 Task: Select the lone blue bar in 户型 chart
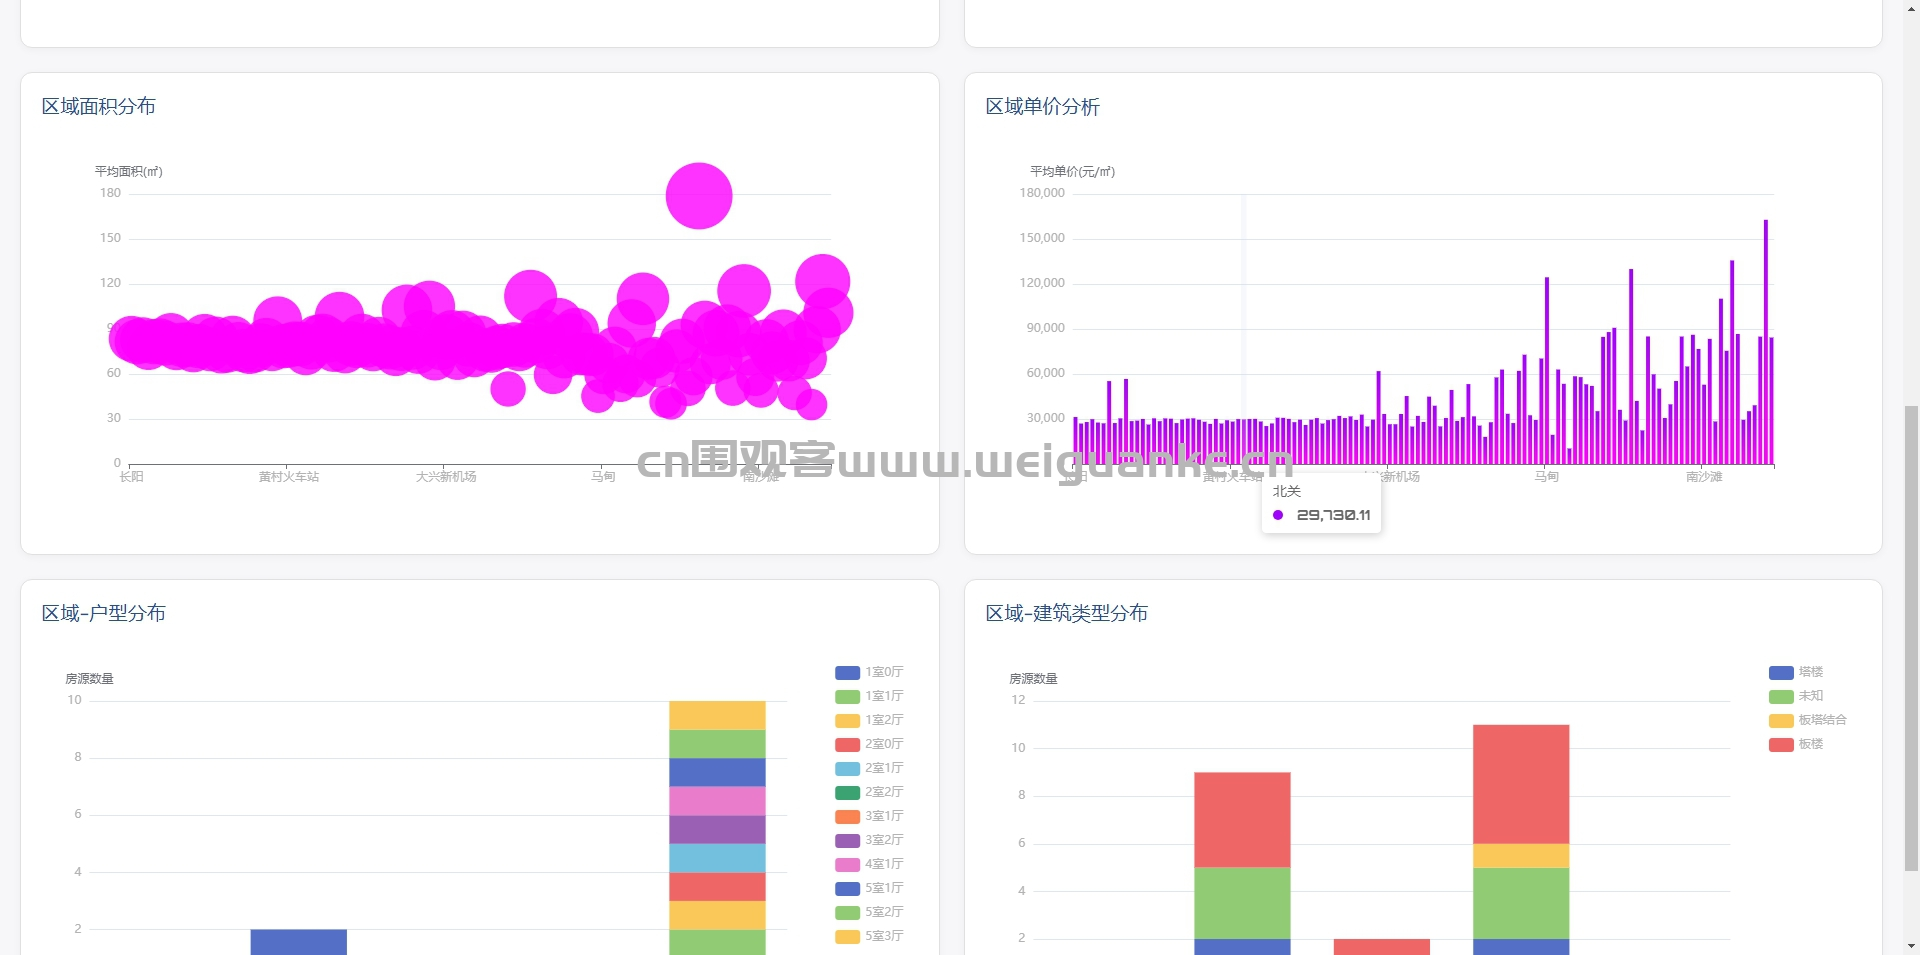tap(299, 942)
